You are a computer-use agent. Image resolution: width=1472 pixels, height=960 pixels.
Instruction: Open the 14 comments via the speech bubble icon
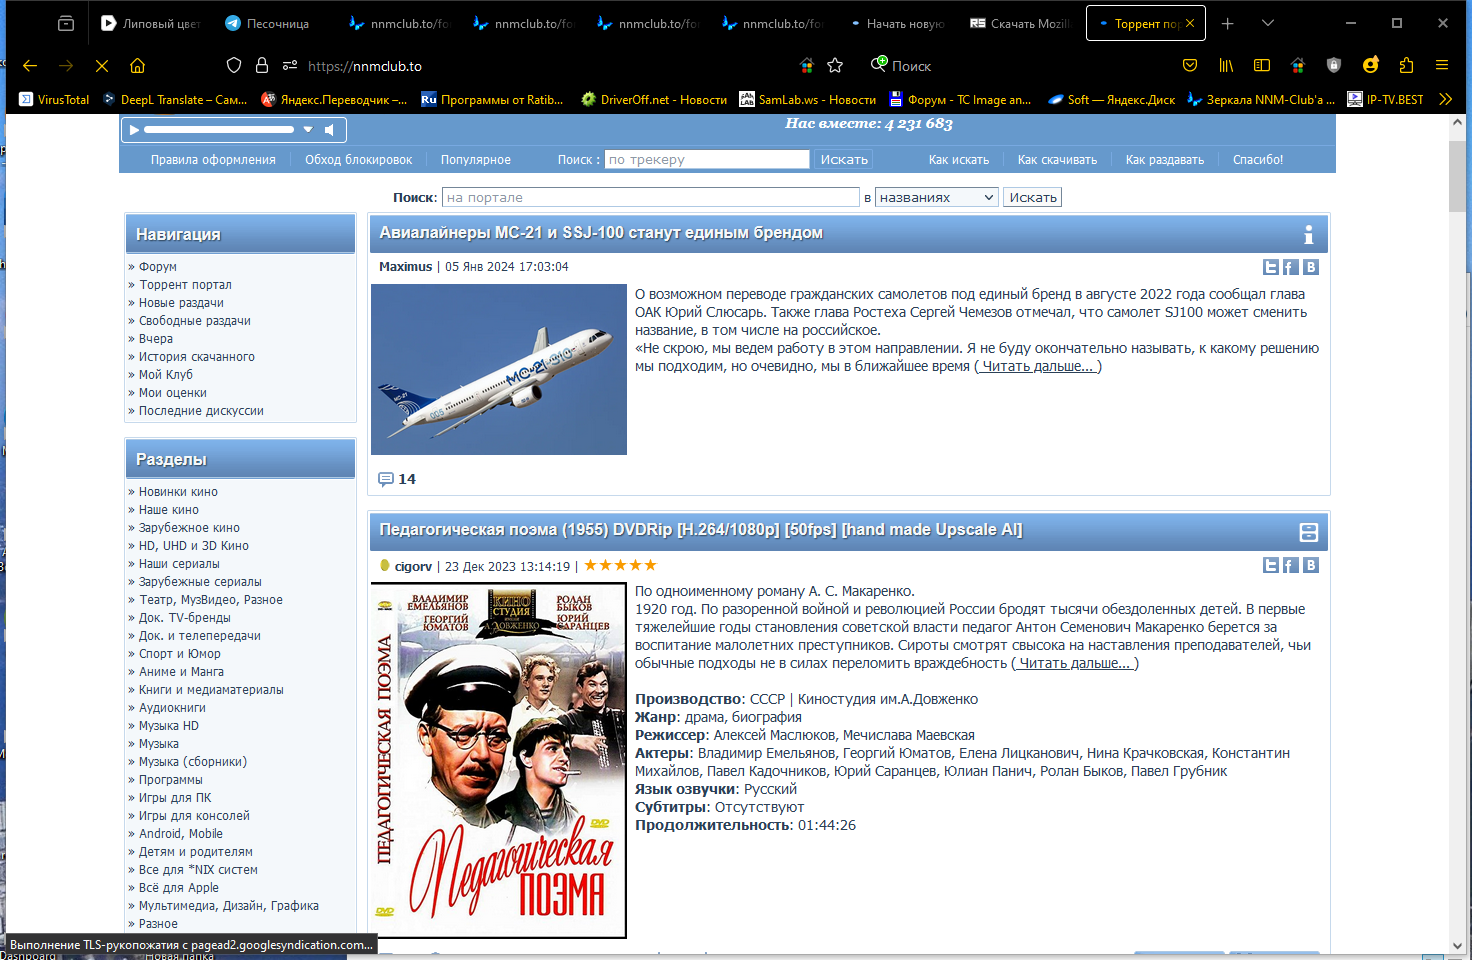point(387,479)
